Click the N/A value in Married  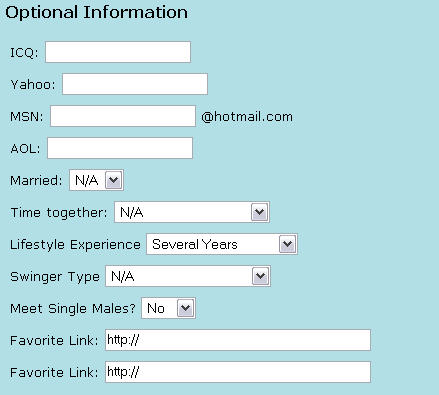tap(87, 180)
